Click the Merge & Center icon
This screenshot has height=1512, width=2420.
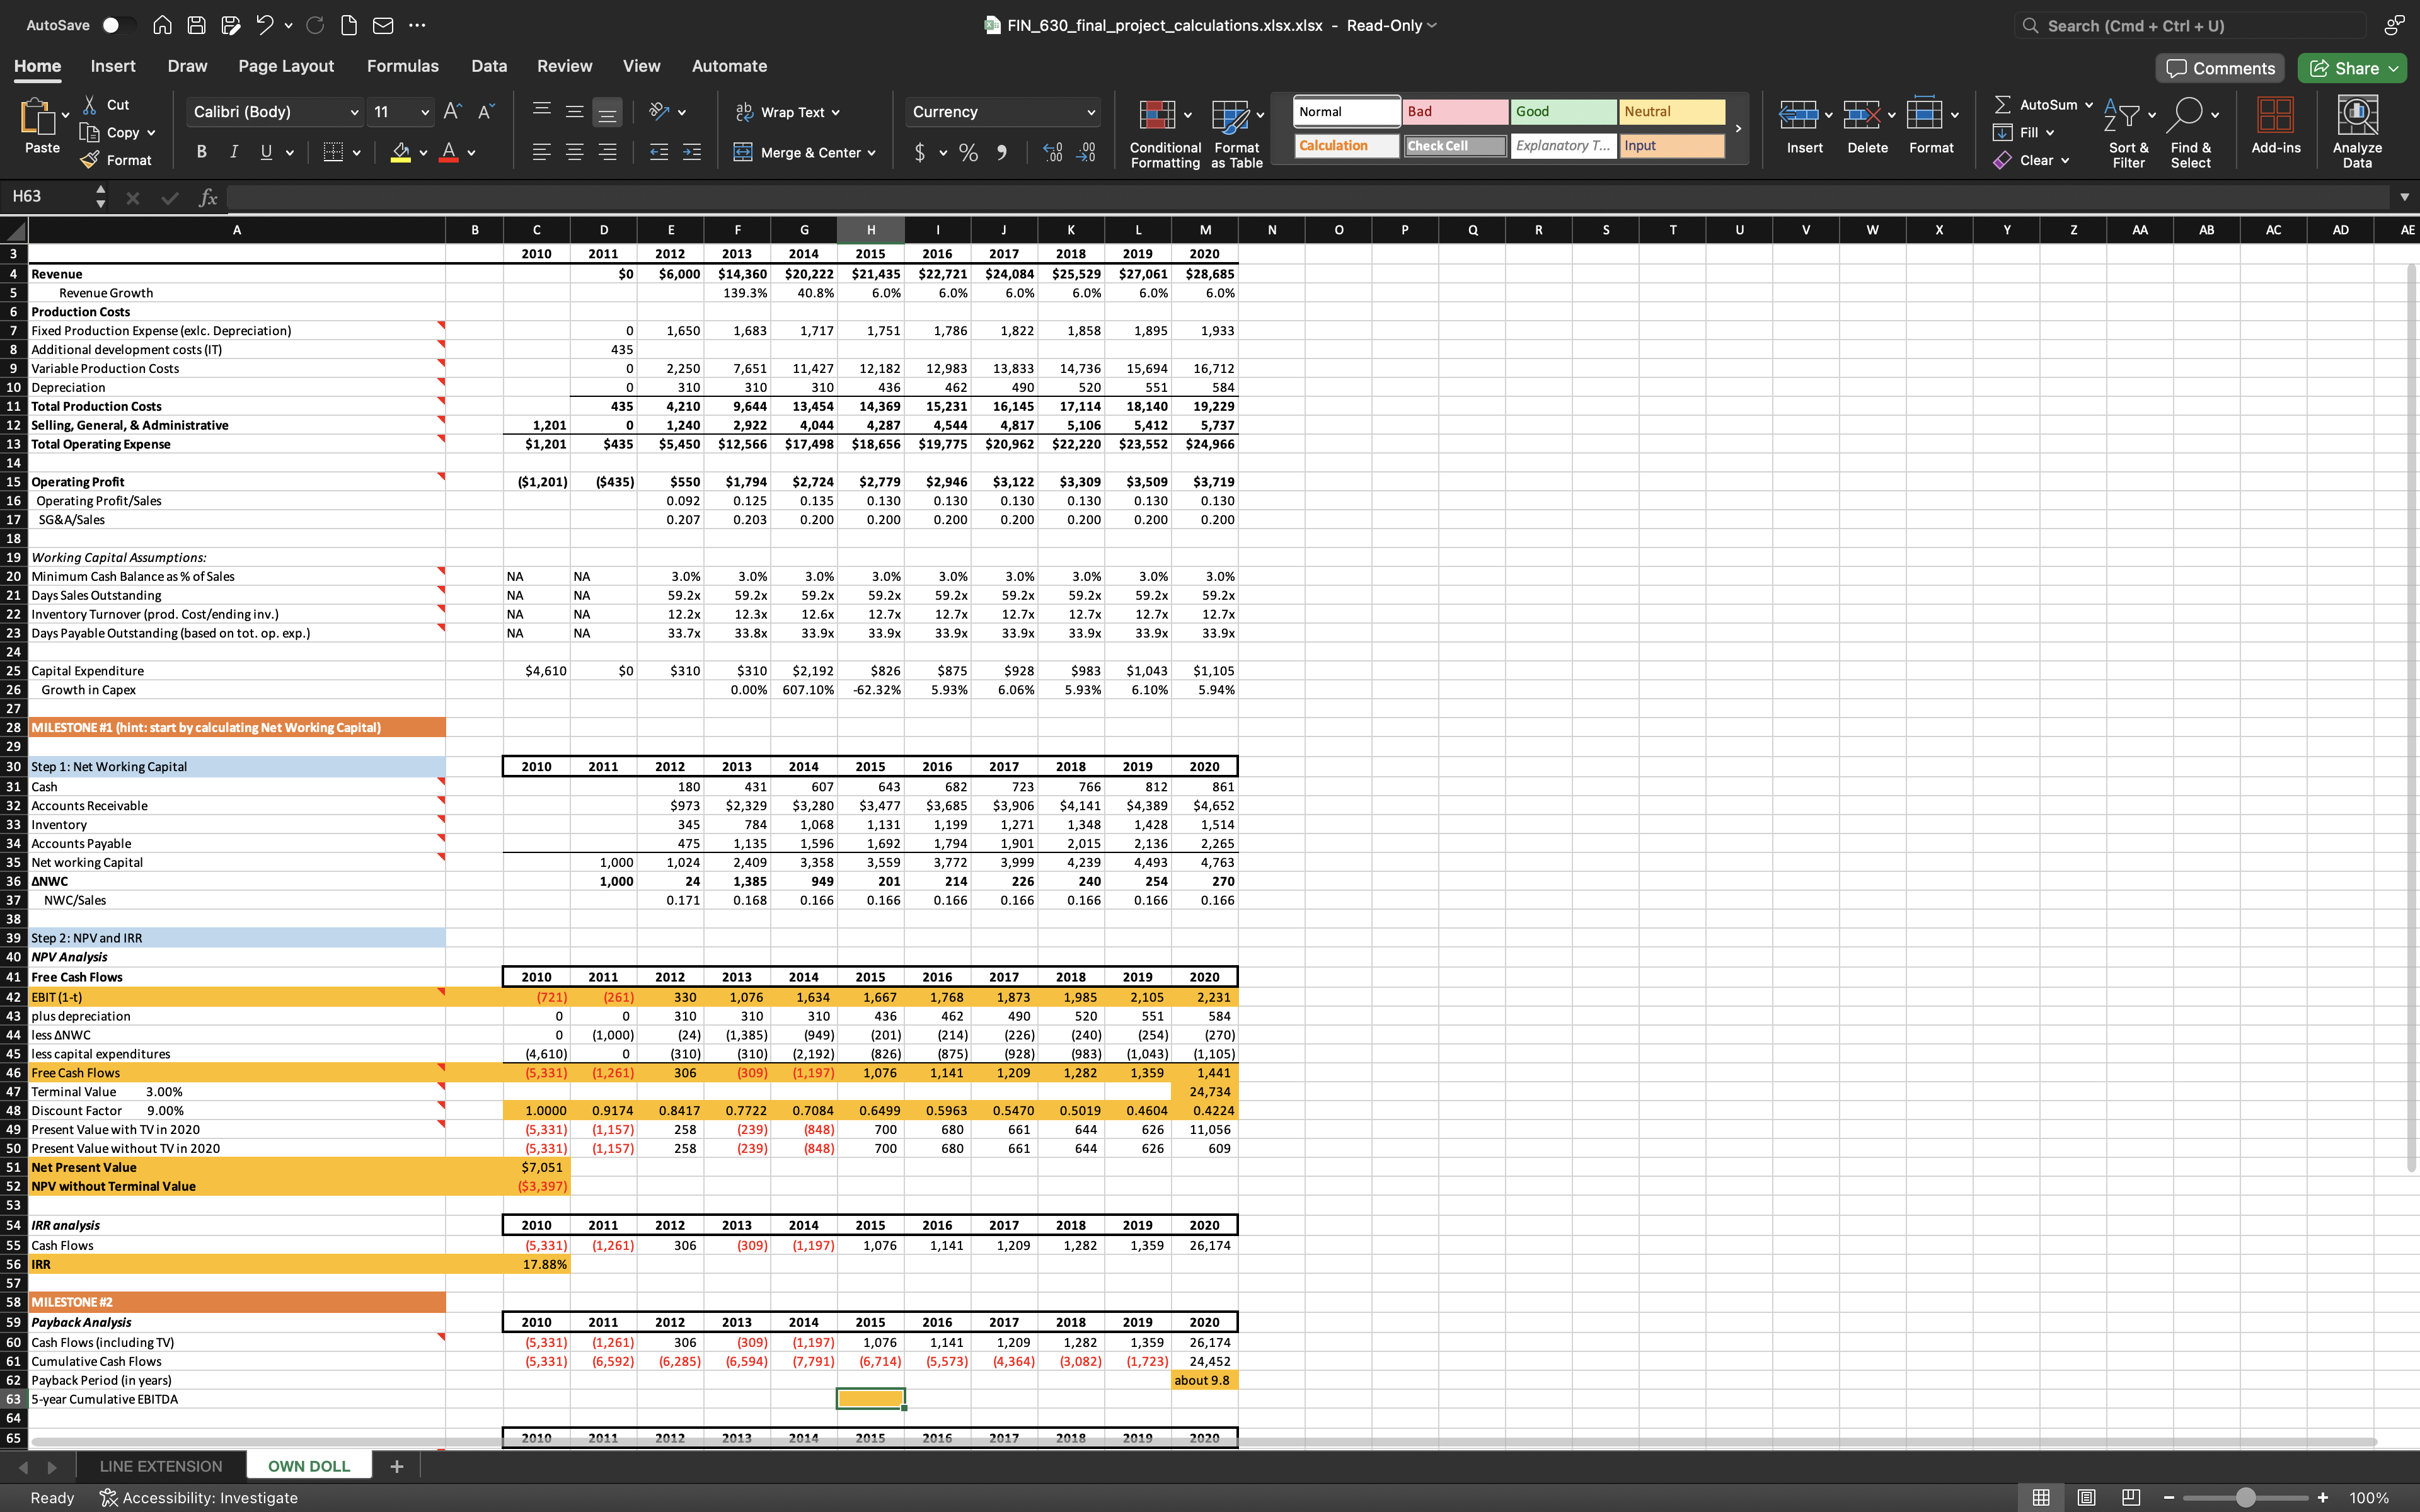tap(743, 152)
